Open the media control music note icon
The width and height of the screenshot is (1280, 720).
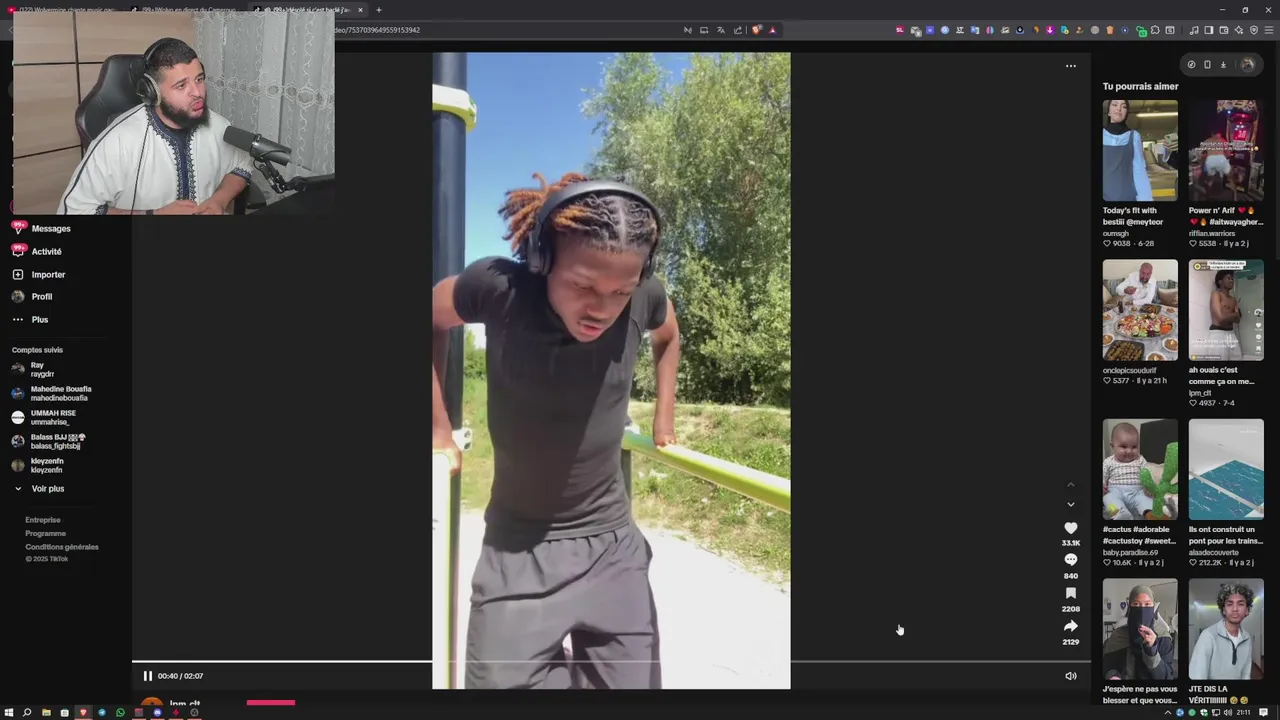point(1194,30)
